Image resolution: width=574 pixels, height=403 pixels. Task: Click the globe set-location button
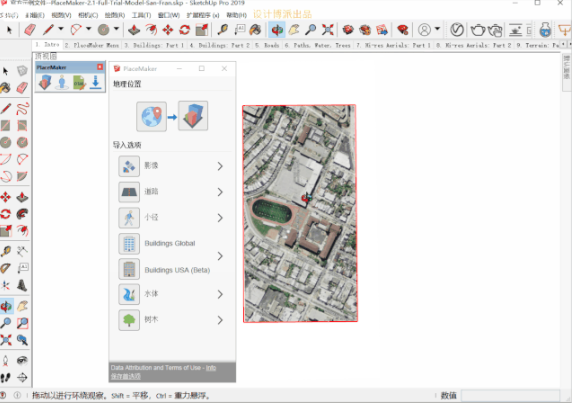click(x=152, y=116)
